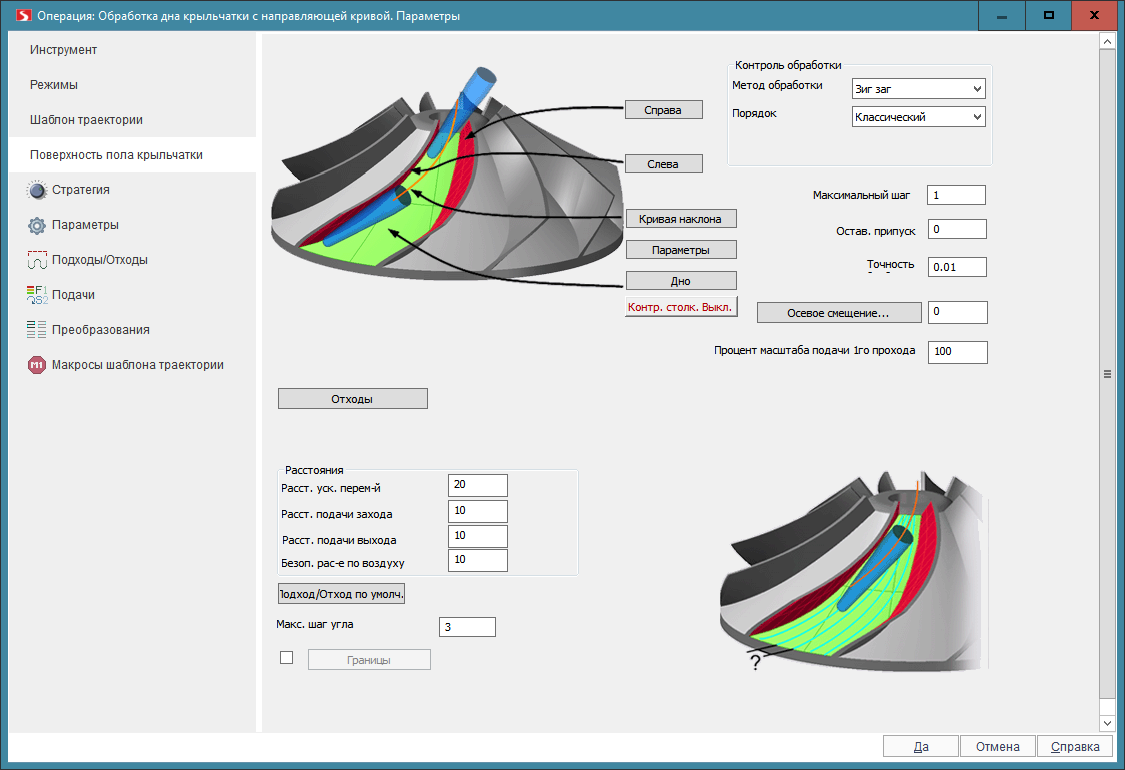Toggle the checkbox next to Границы

(286, 658)
